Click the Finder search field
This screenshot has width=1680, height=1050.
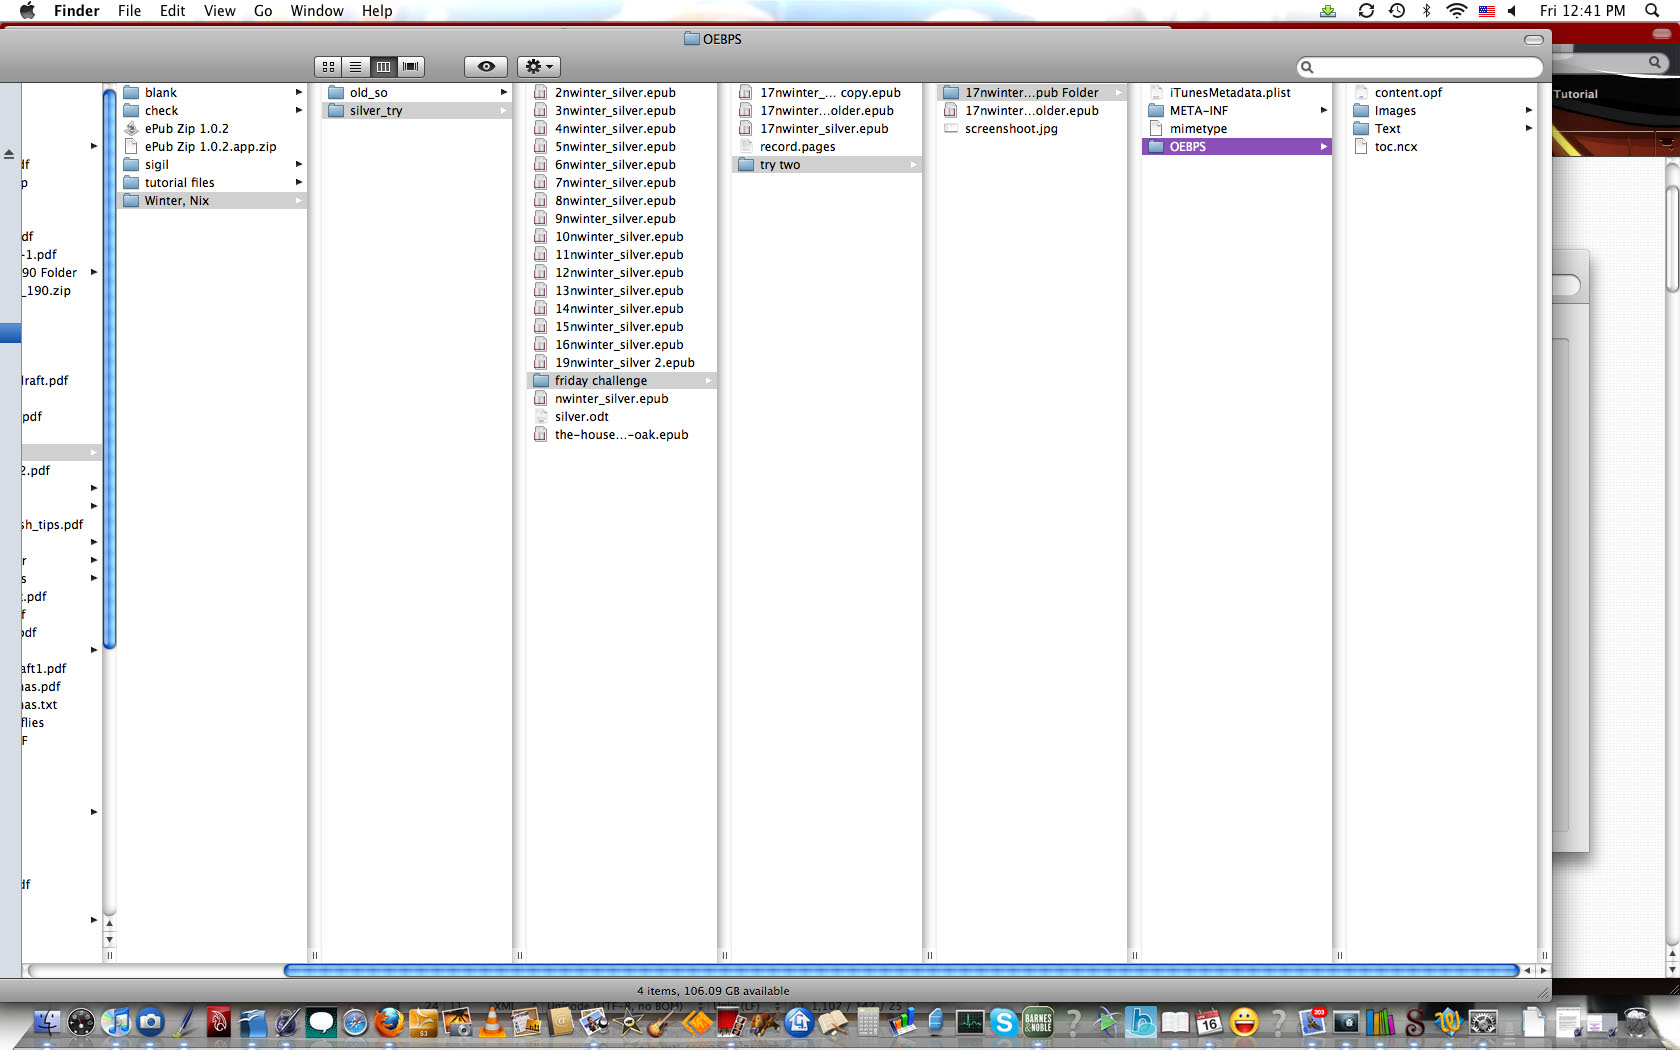[1420, 67]
